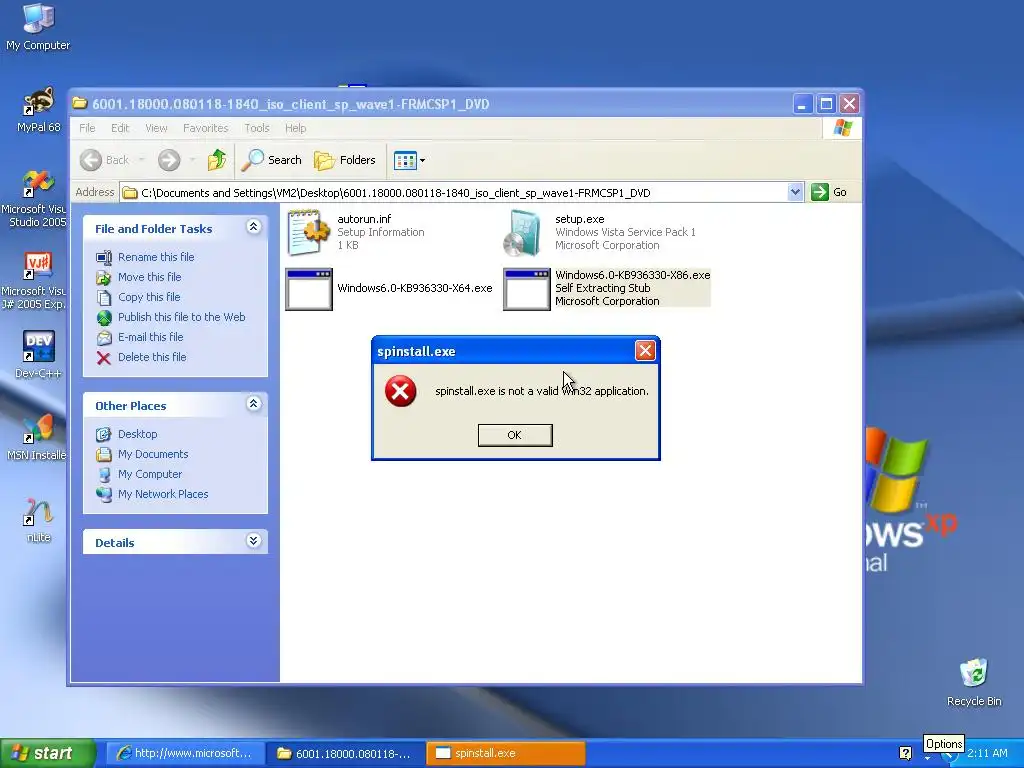Select the Windows6.0-KB936330-X64.exe file icon
Screen dimensions: 1024x768
click(309, 289)
